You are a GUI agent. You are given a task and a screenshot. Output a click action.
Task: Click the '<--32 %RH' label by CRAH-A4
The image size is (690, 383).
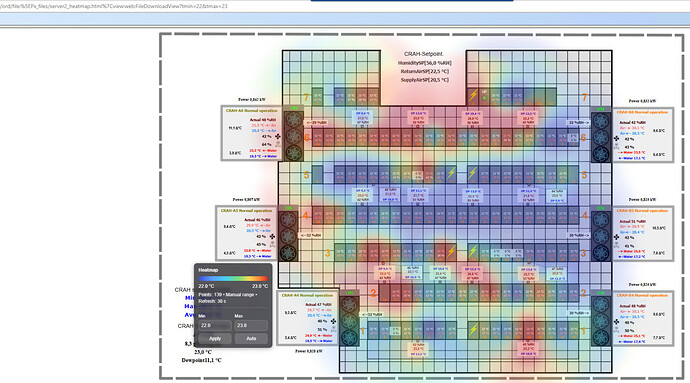[x=372, y=315]
